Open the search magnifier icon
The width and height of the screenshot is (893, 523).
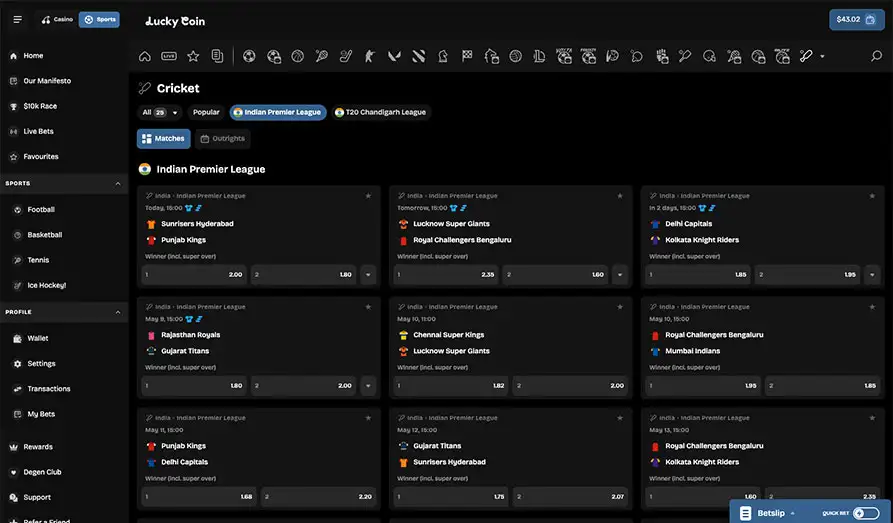coord(876,56)
